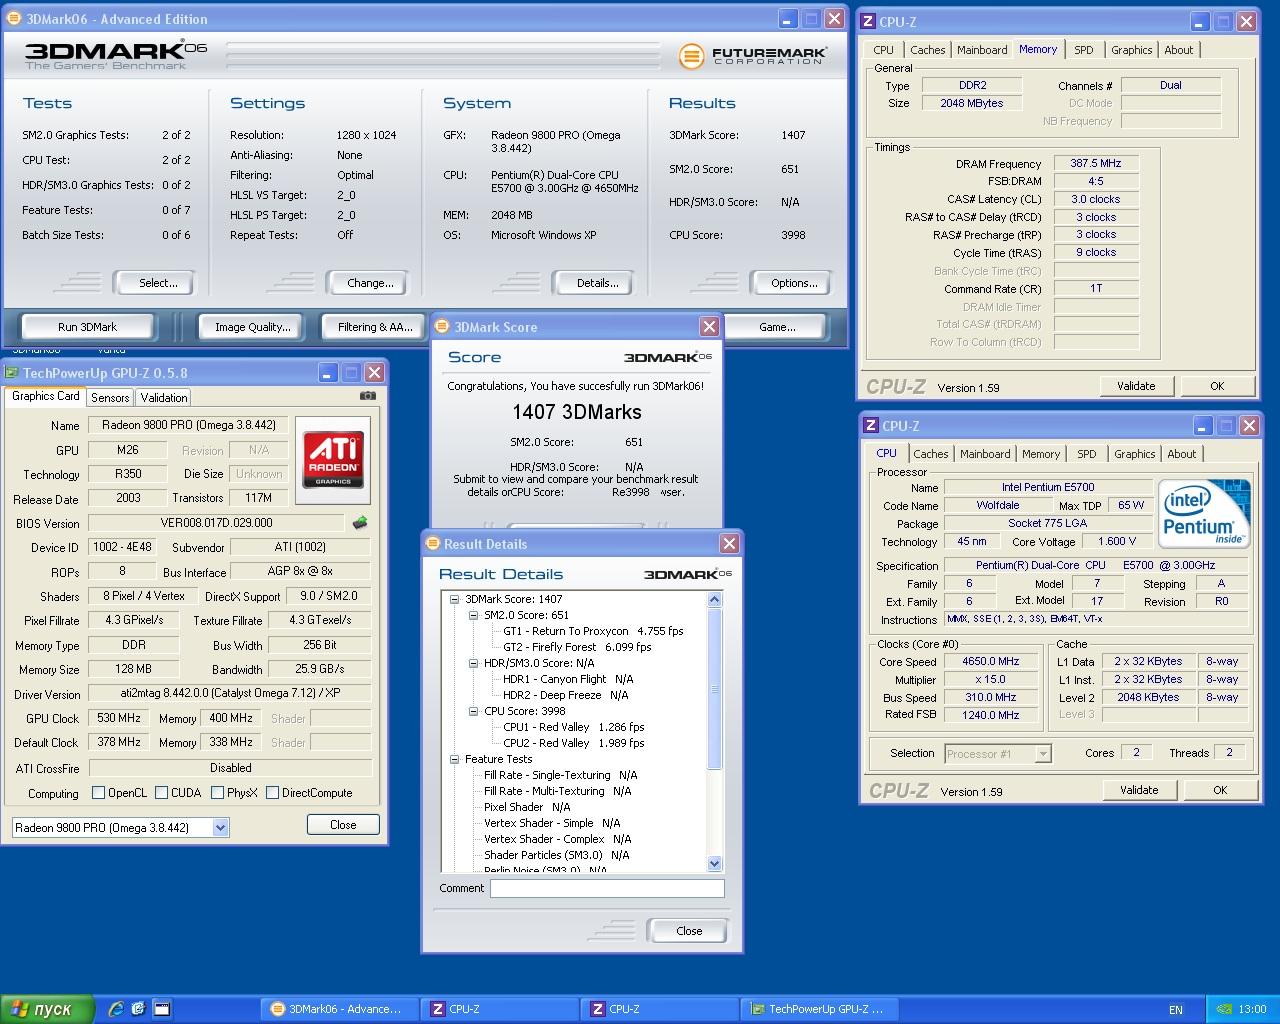The height and width of the screenshot is (1024, 1280).
Task: Click the BIOS save chip icon in GPU-Z
Action: click(x=360, y=523)
